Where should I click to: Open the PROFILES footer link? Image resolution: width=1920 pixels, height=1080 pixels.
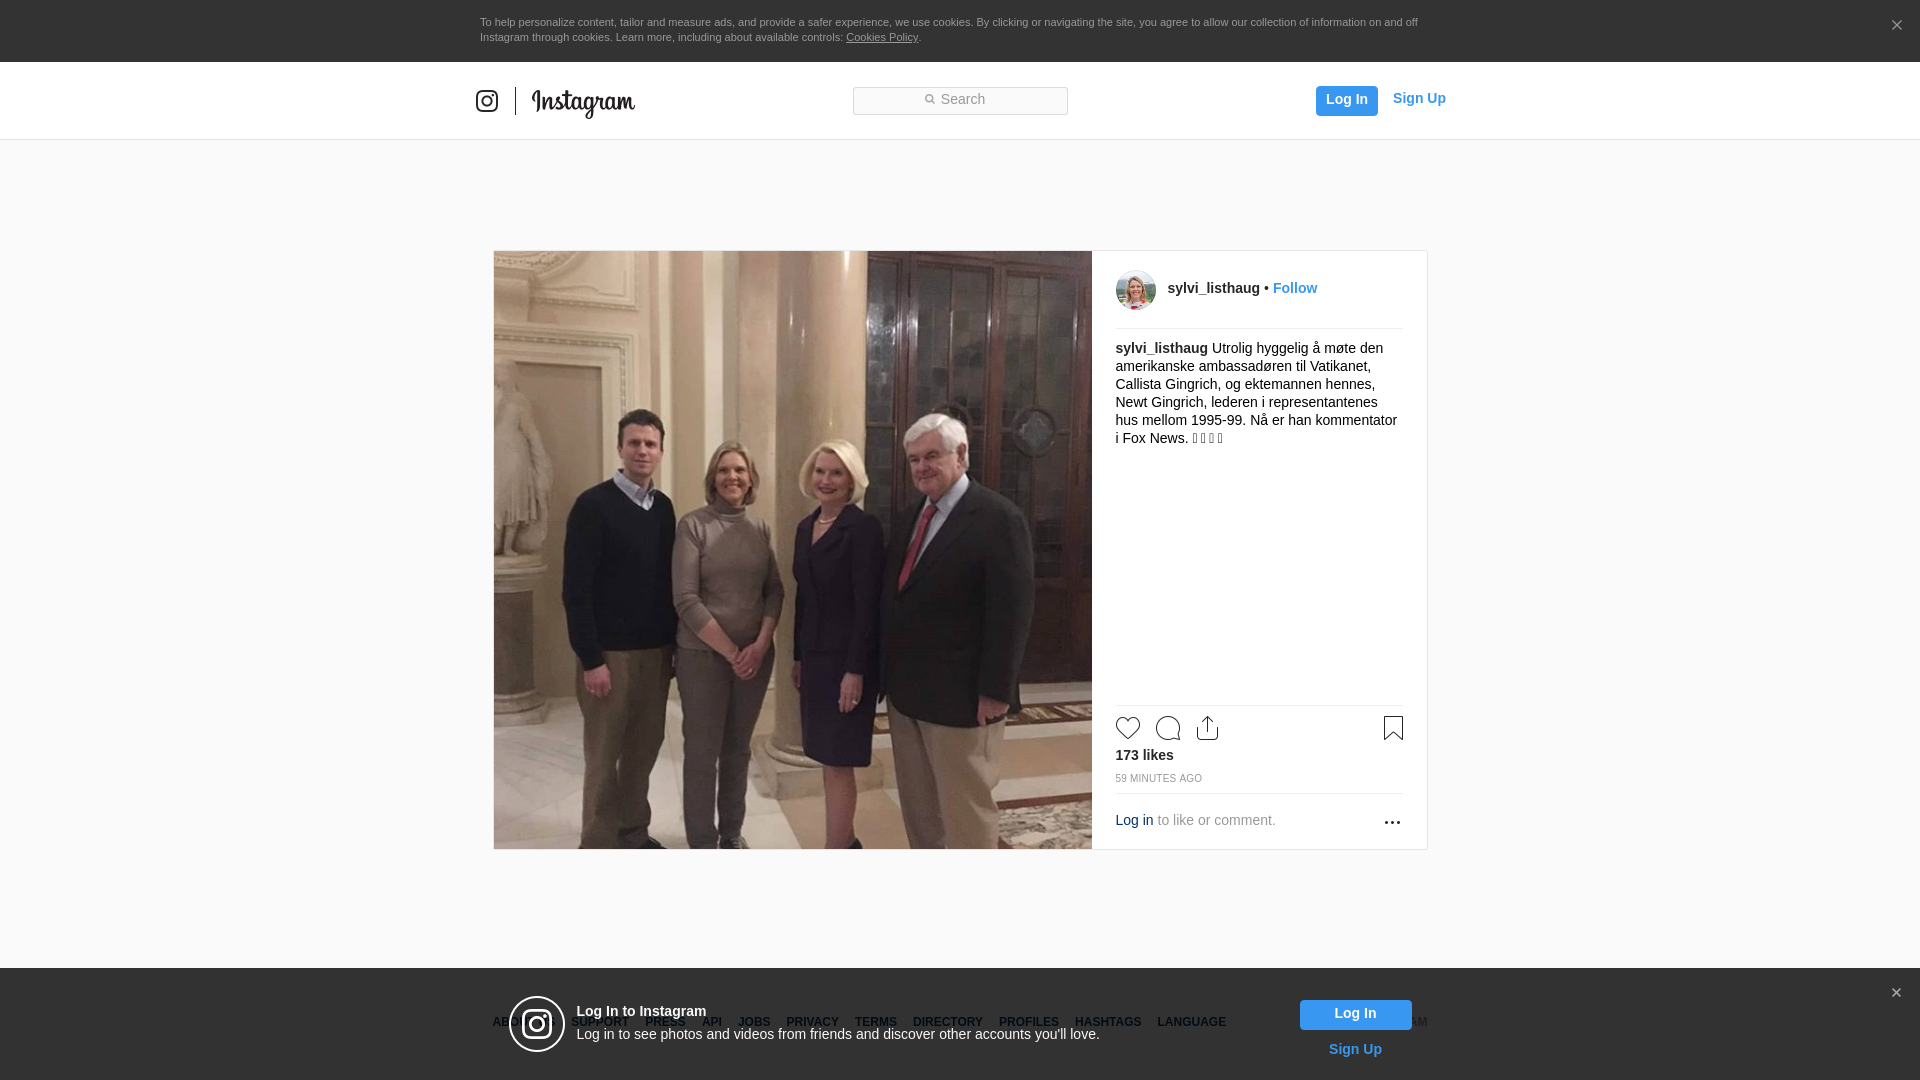(x=1029, y=1022)
